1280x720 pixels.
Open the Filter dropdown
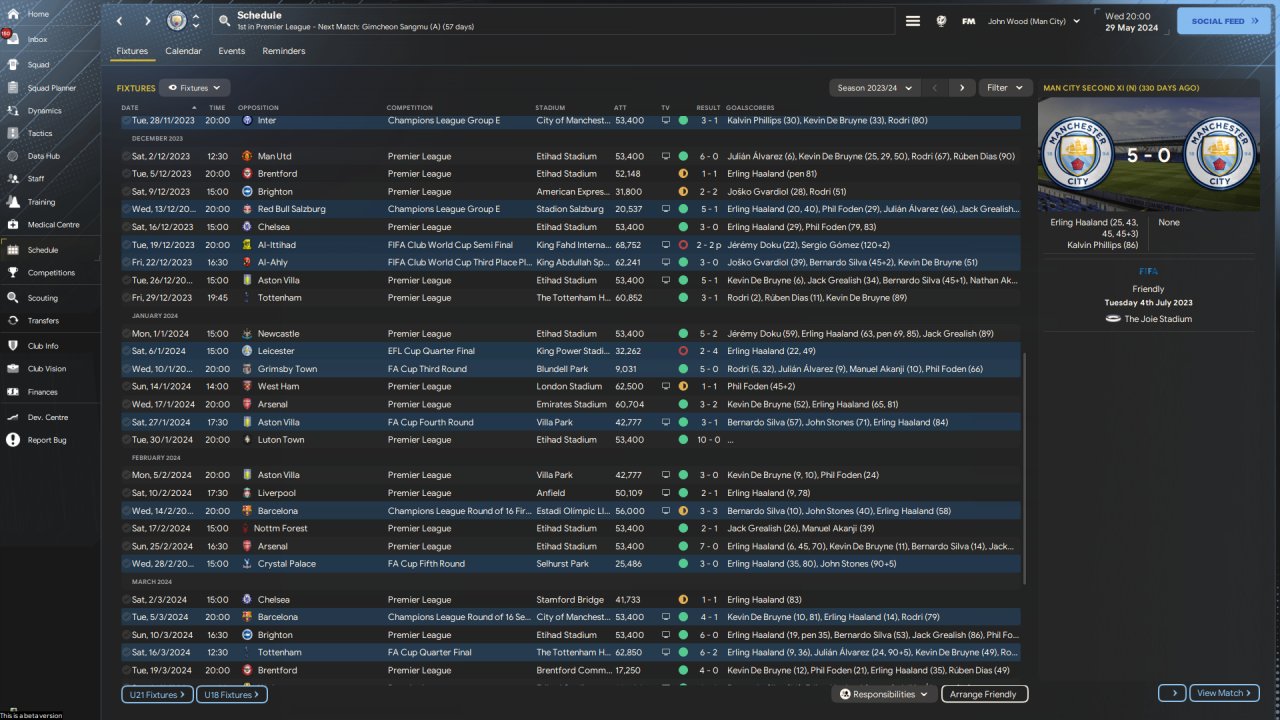pos(1005,88)
